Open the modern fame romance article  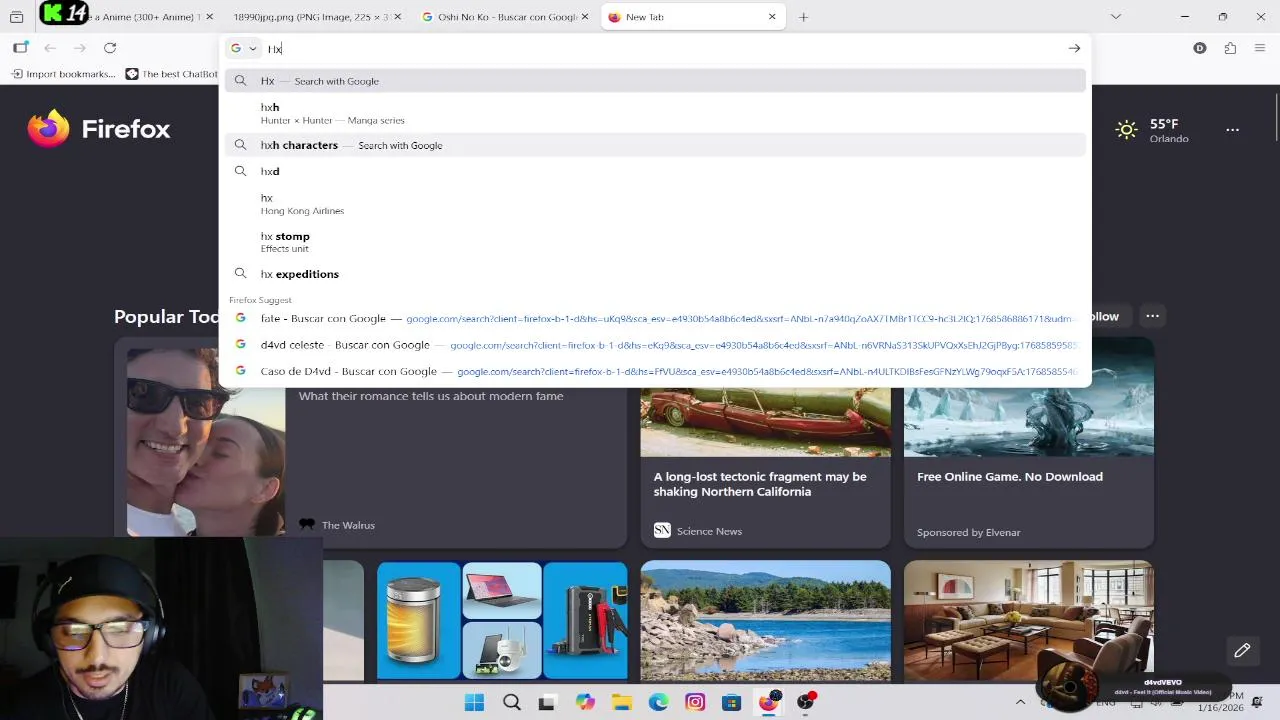pyautogui.click(x=431, y=396)
